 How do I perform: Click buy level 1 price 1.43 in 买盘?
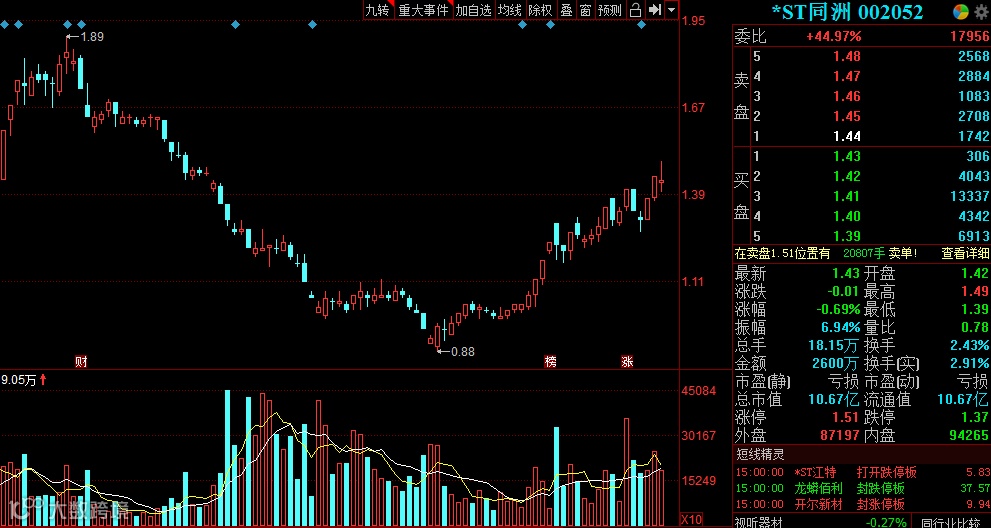point(846,156)
